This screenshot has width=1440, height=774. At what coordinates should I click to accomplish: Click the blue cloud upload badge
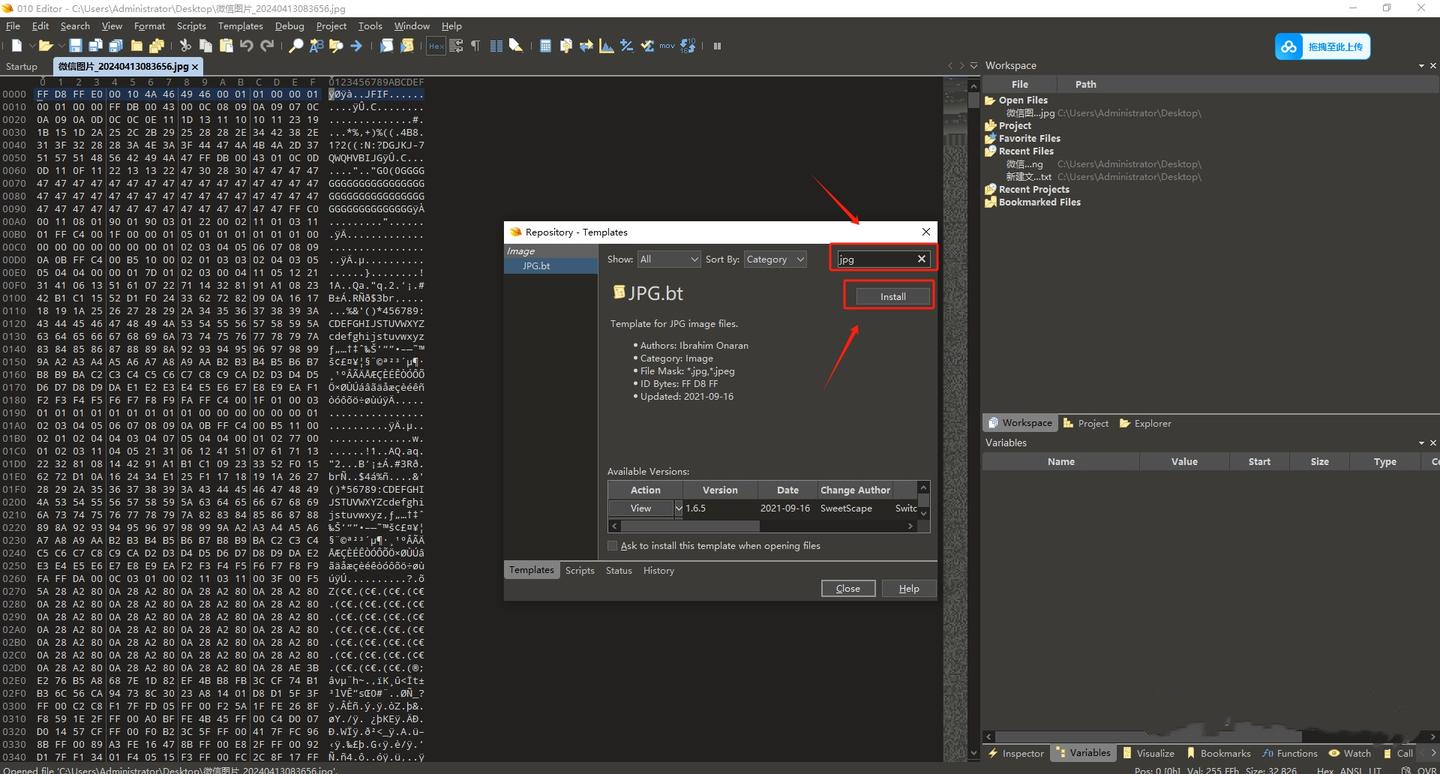click(x=1322, y=46)
